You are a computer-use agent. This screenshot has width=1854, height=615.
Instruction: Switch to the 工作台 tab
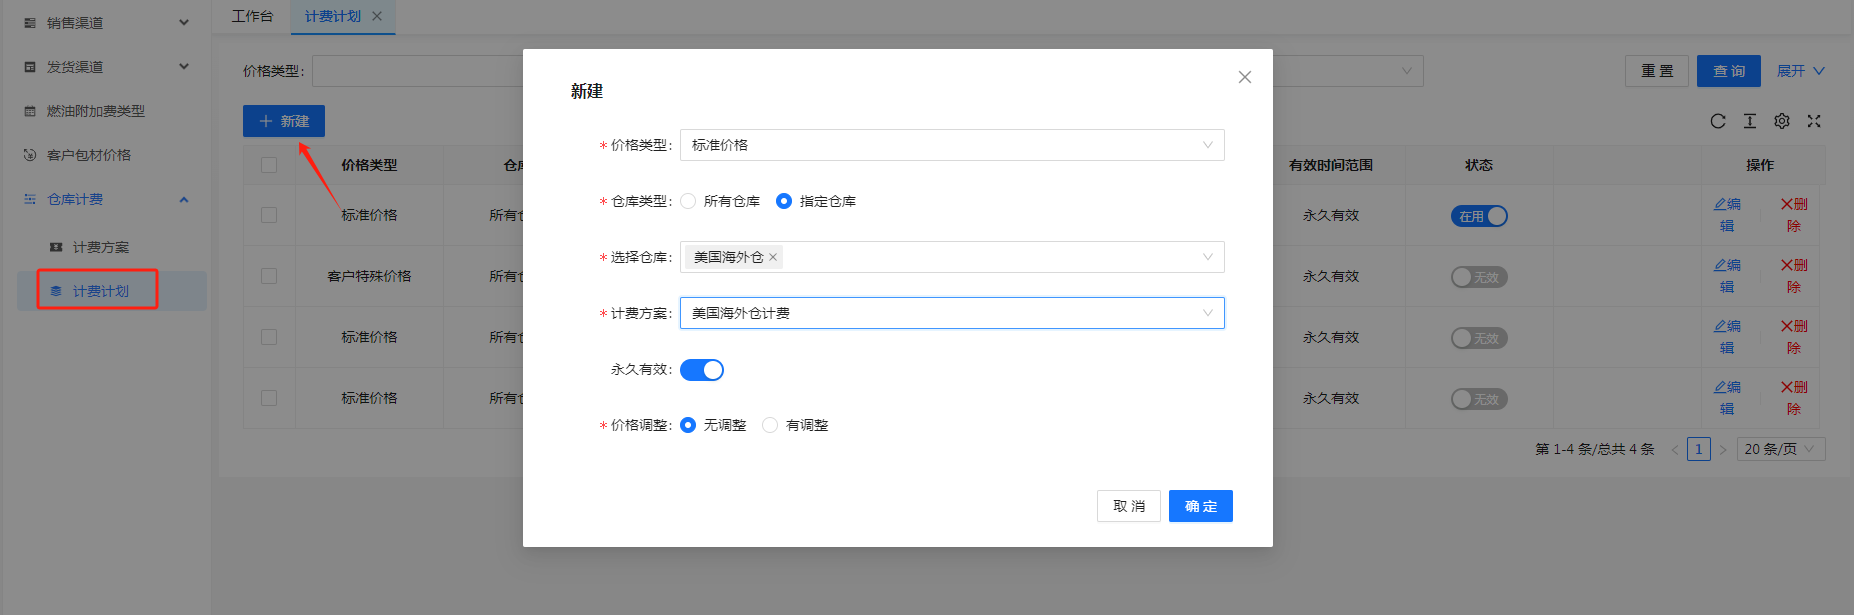point(252,16)
